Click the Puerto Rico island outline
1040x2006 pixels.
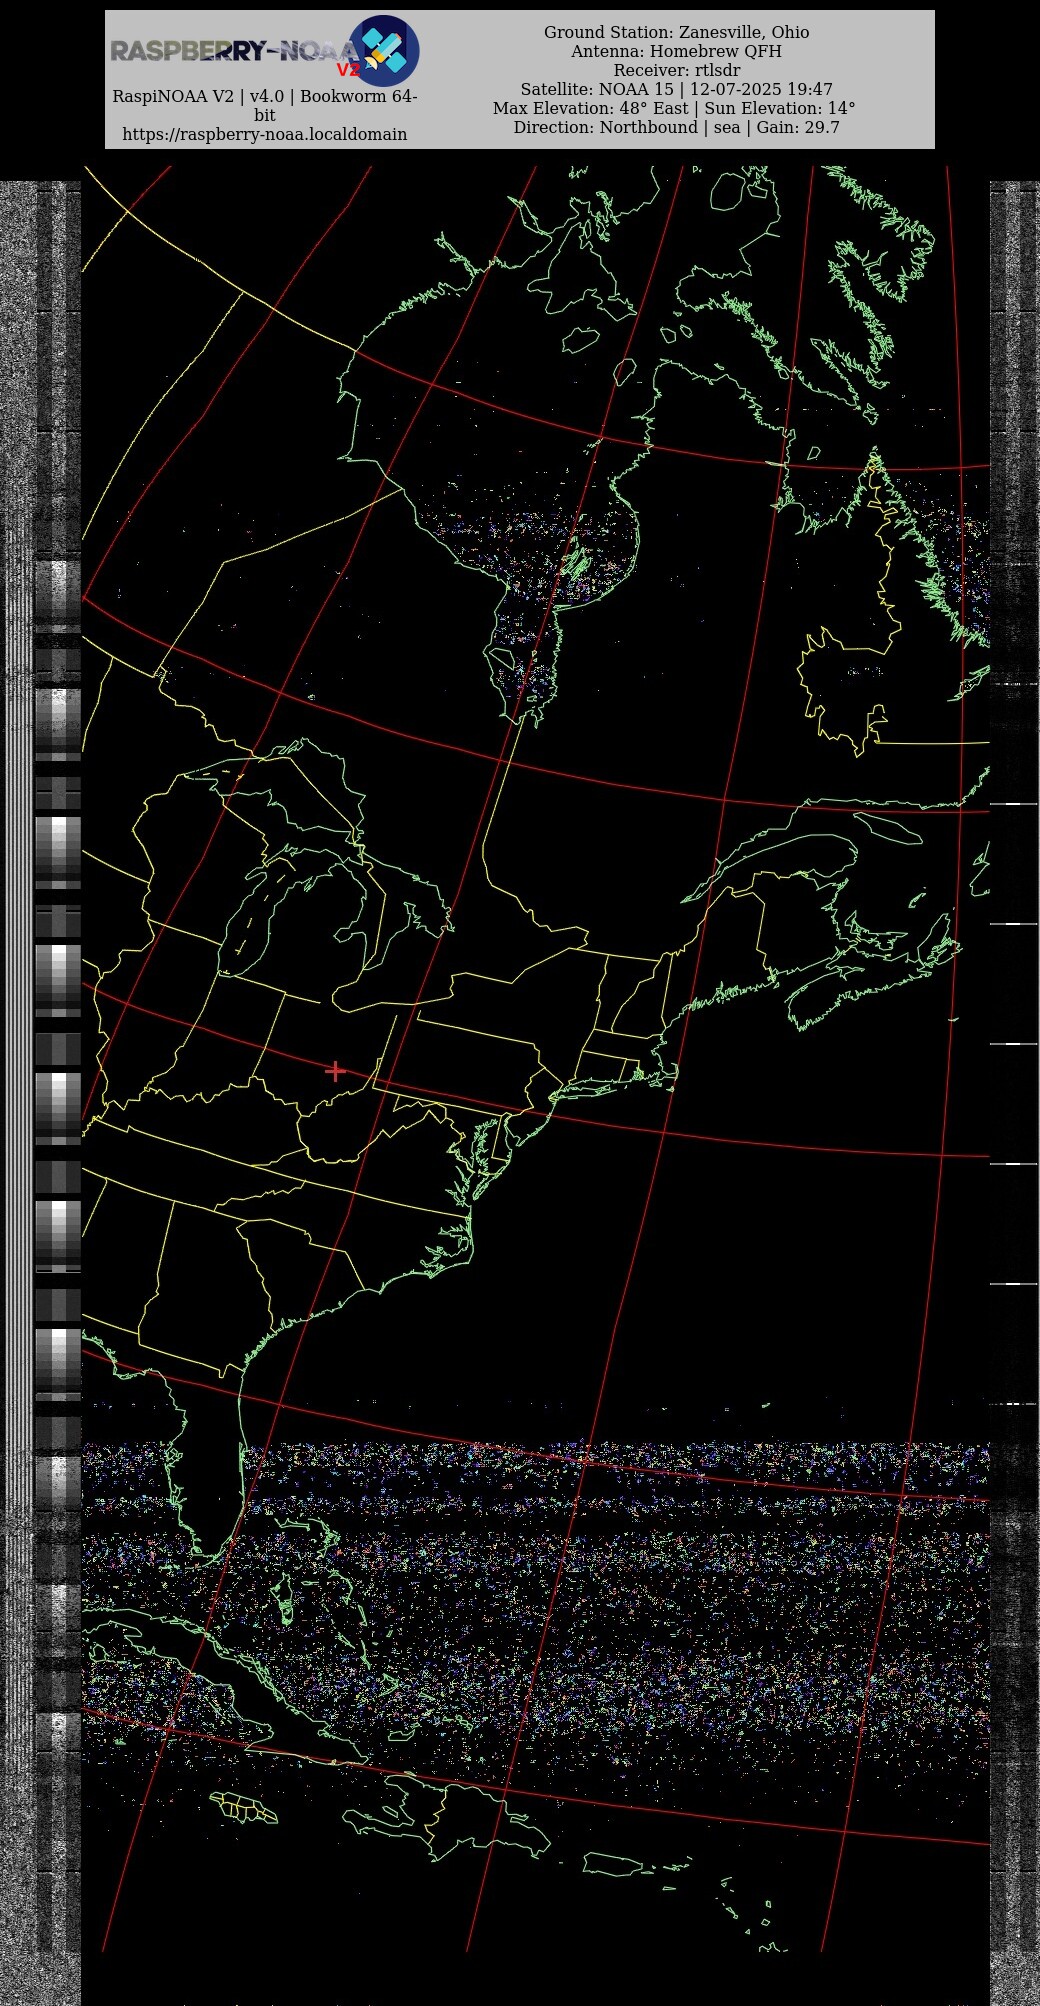pyautogui.click(x=612, y=1866)
